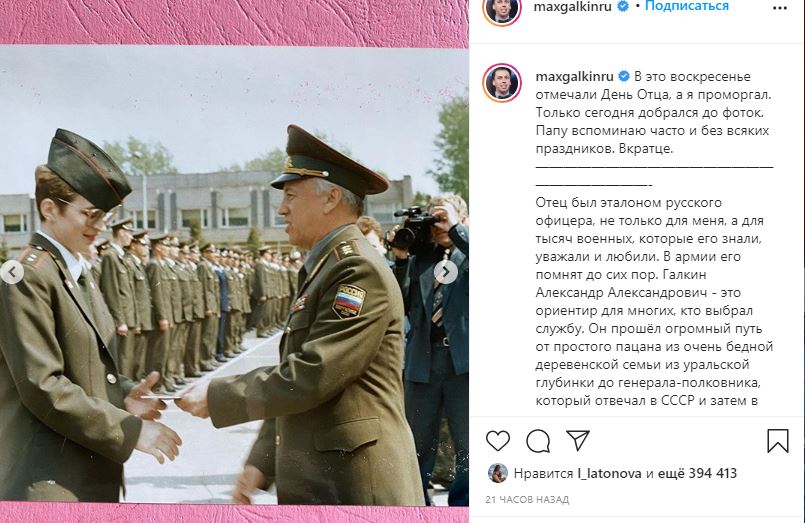
Task: Go to the next photo with right arrow
Action: 446,272
